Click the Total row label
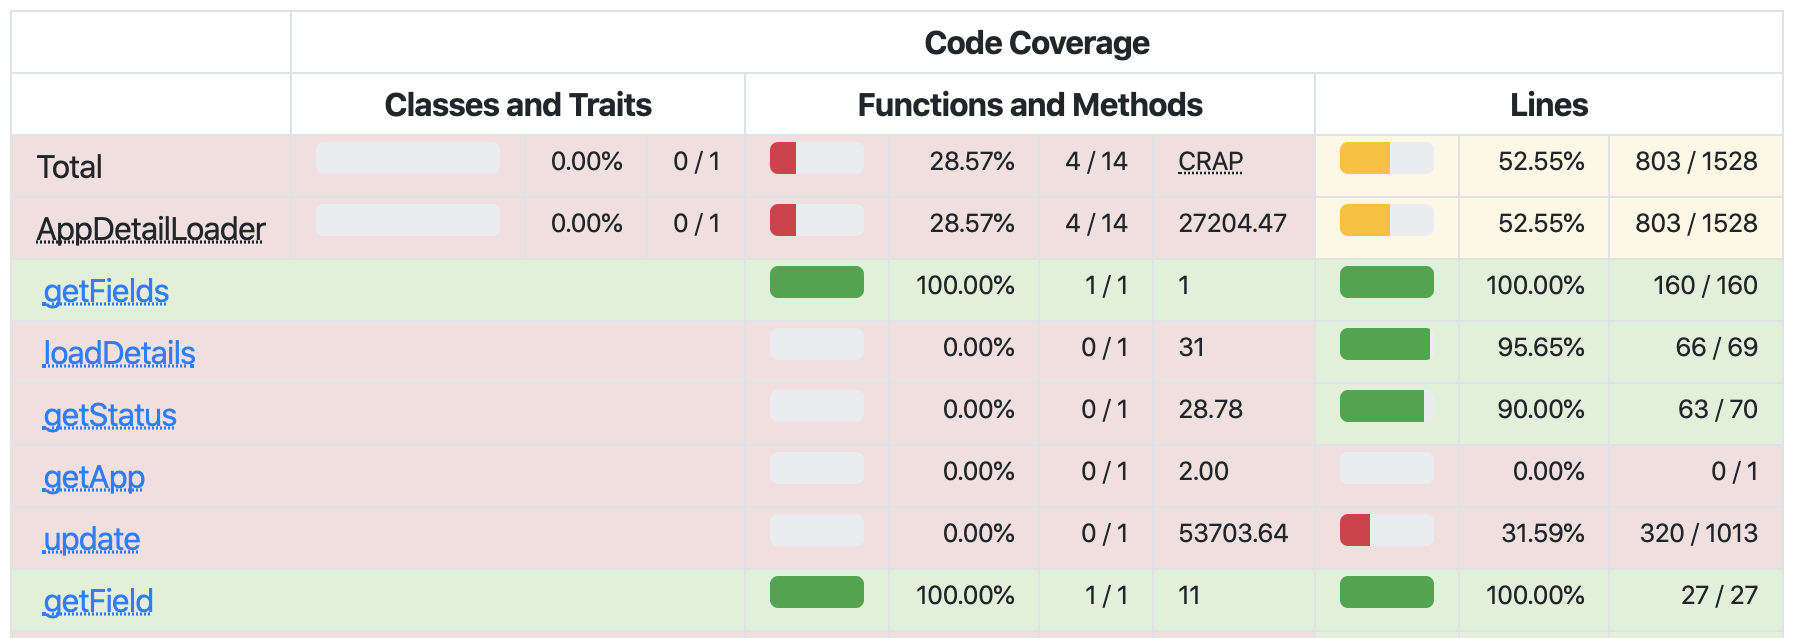 tap(69, 167)
